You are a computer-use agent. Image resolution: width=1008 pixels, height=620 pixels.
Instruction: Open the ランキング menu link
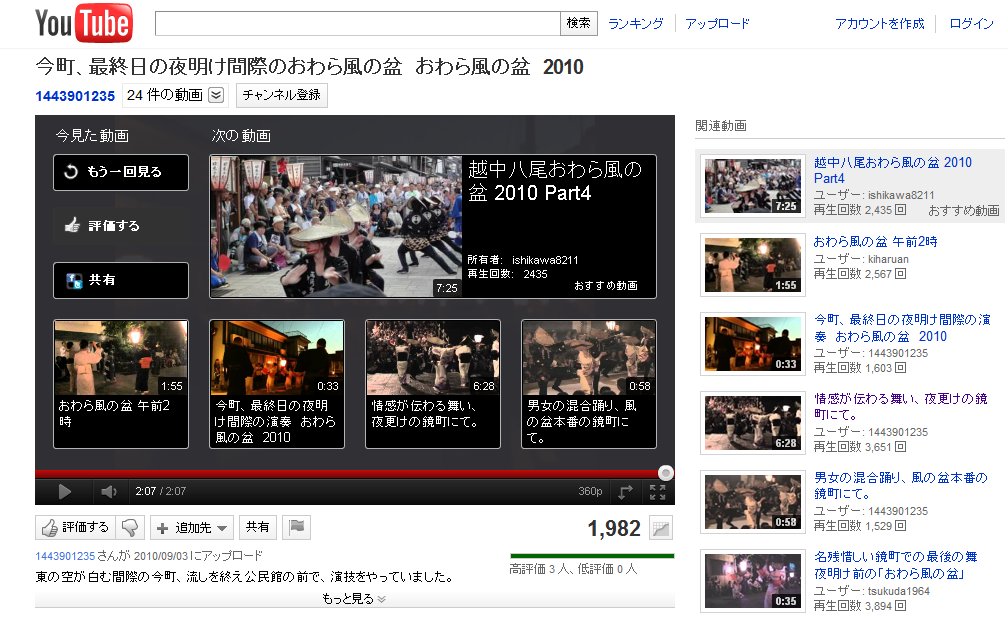635,24
